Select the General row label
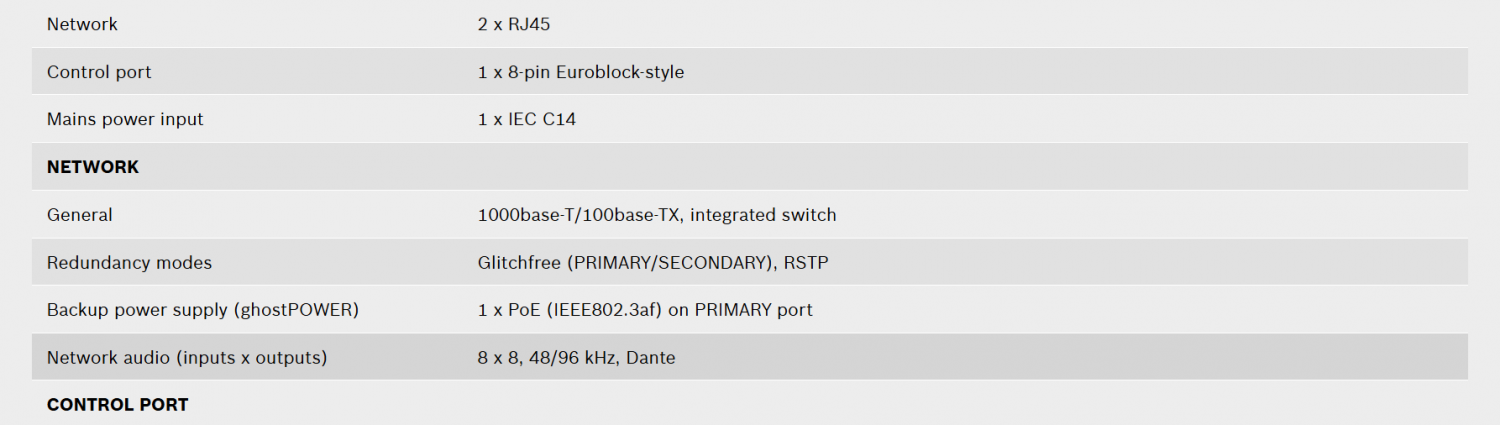Image resolution: width=1500 pixels, height=425 pixels. click(80, 215)
